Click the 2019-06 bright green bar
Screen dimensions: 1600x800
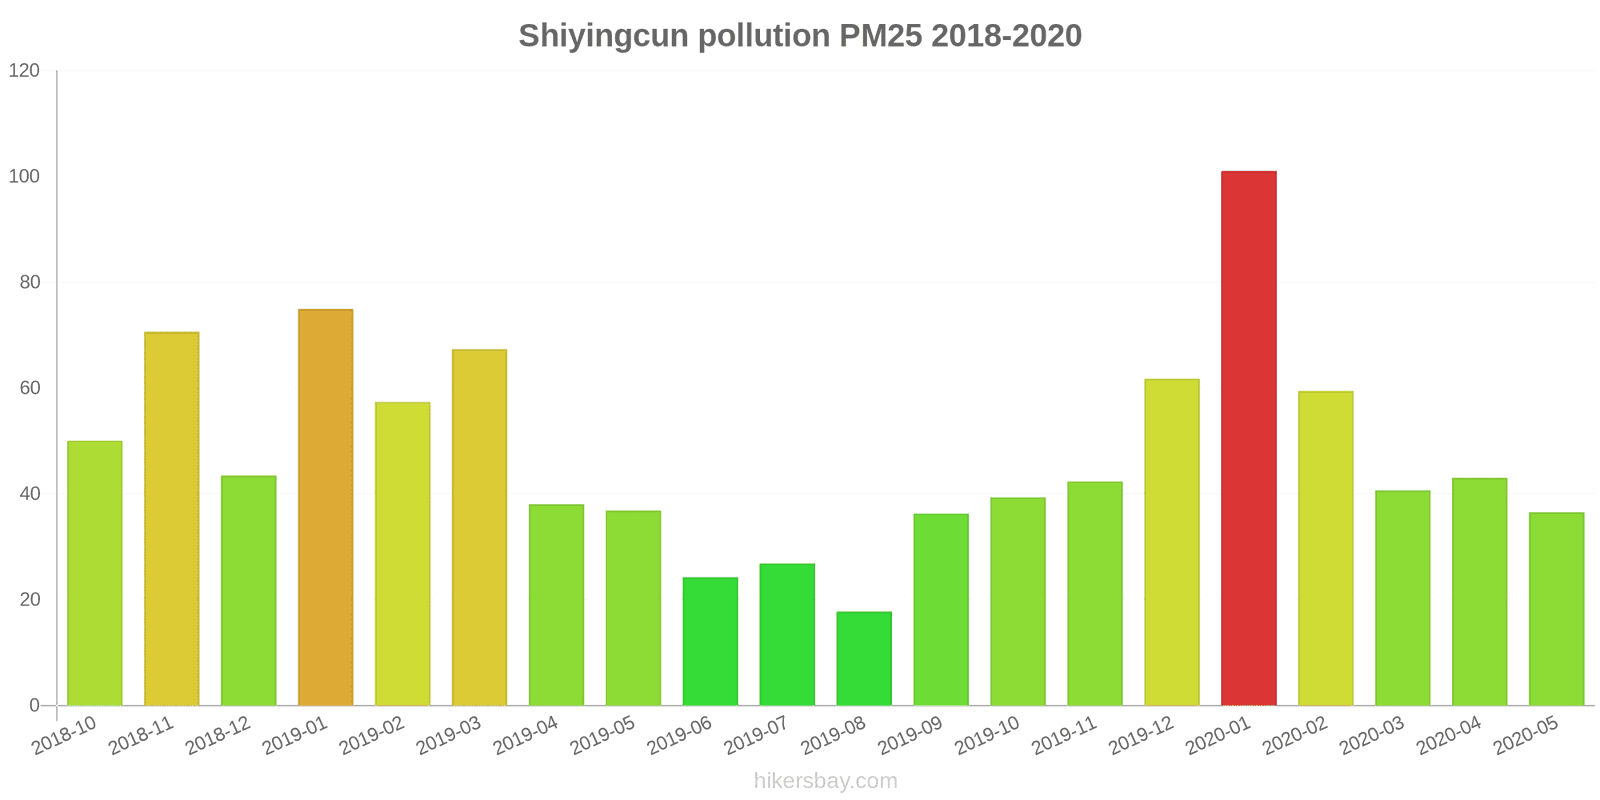(710, 641)
